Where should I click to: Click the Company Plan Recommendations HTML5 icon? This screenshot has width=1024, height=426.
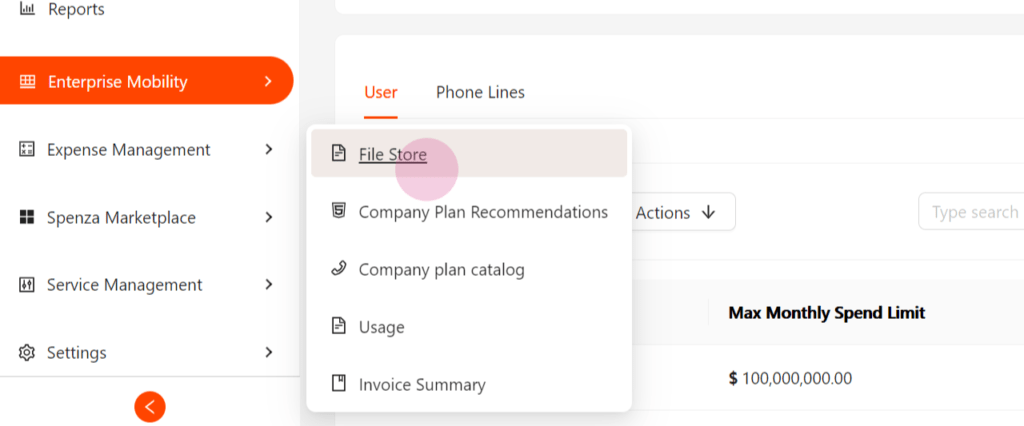coord(338,211)
